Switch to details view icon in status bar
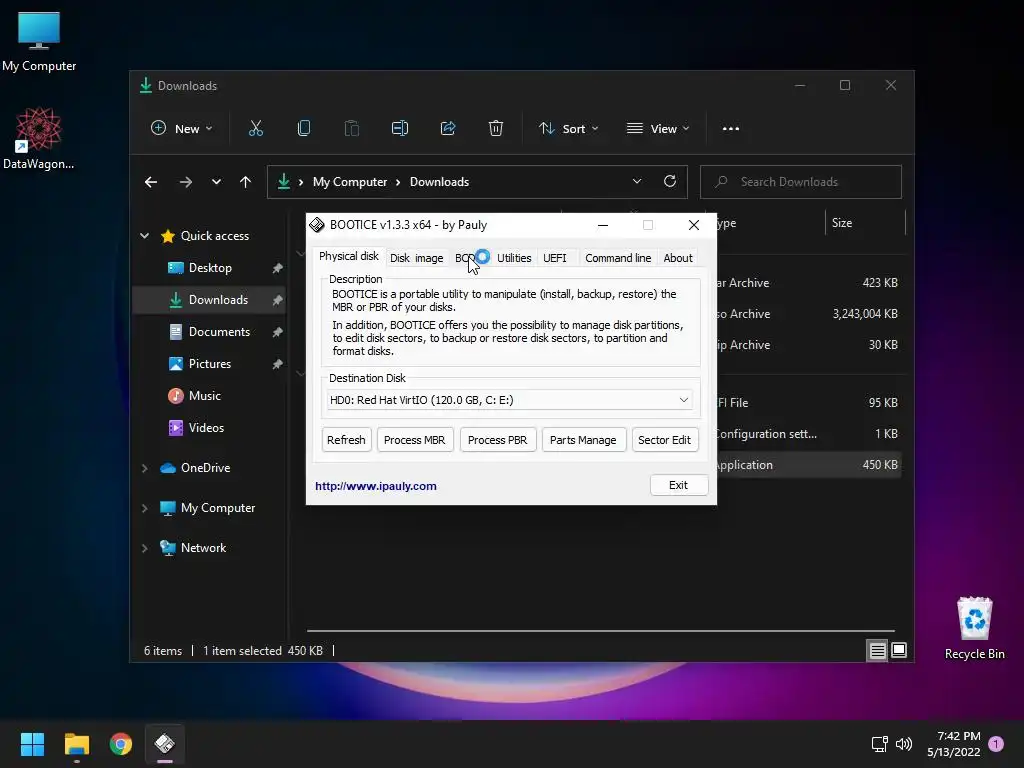The image size is (1024, 768). click(x=877, y=650)
